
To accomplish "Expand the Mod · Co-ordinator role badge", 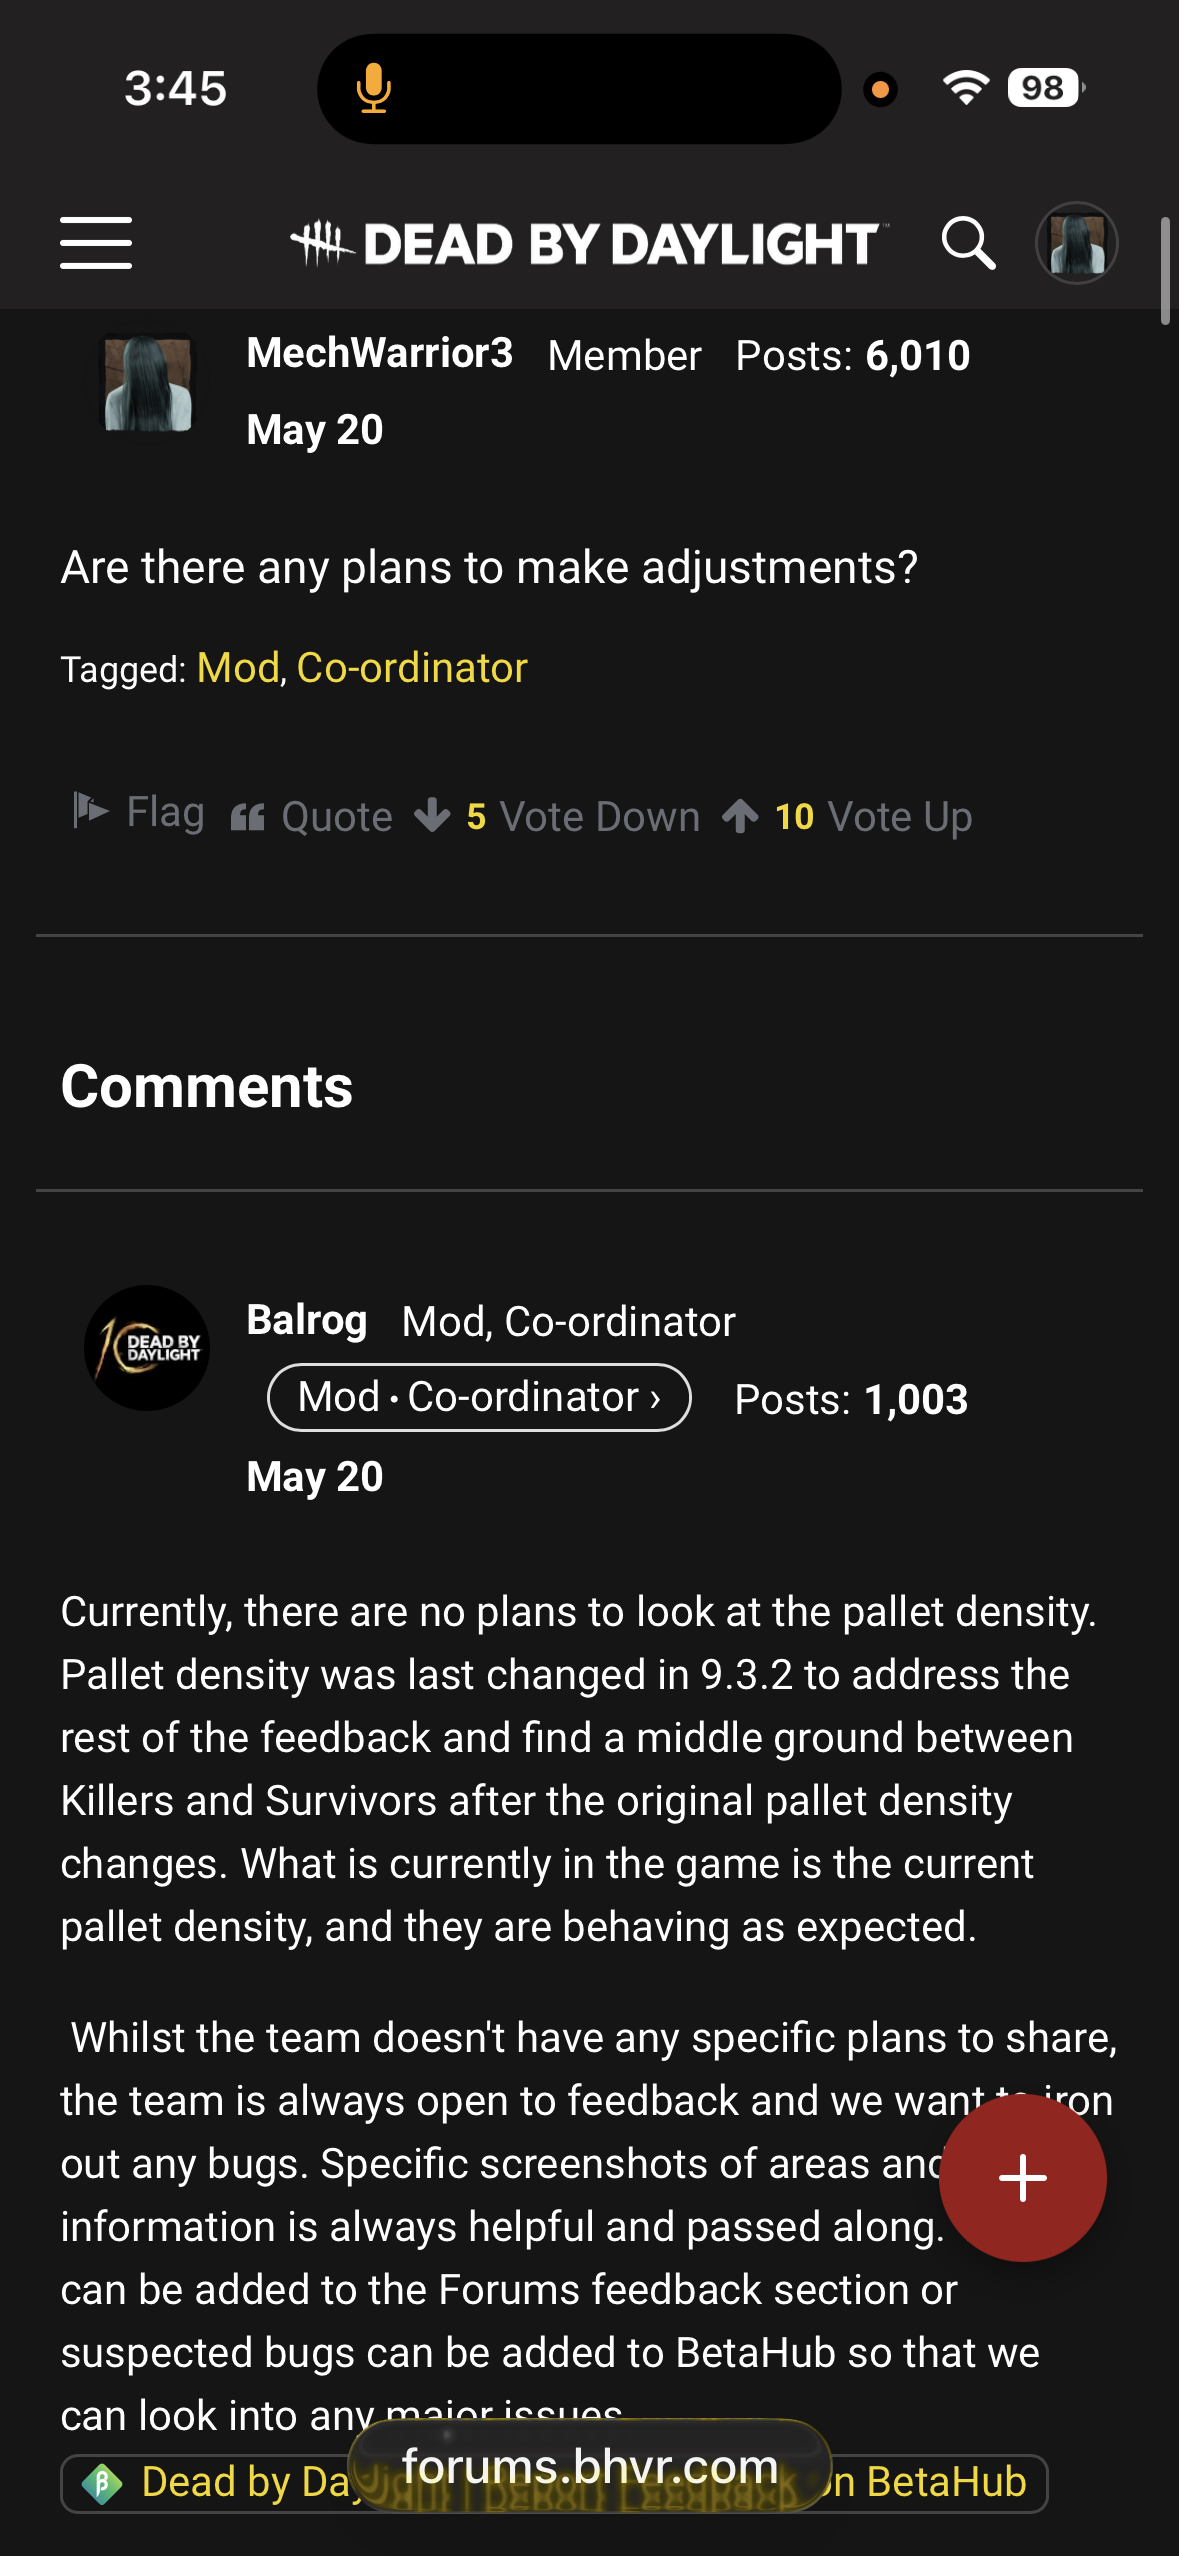I will click(479, 1397).
